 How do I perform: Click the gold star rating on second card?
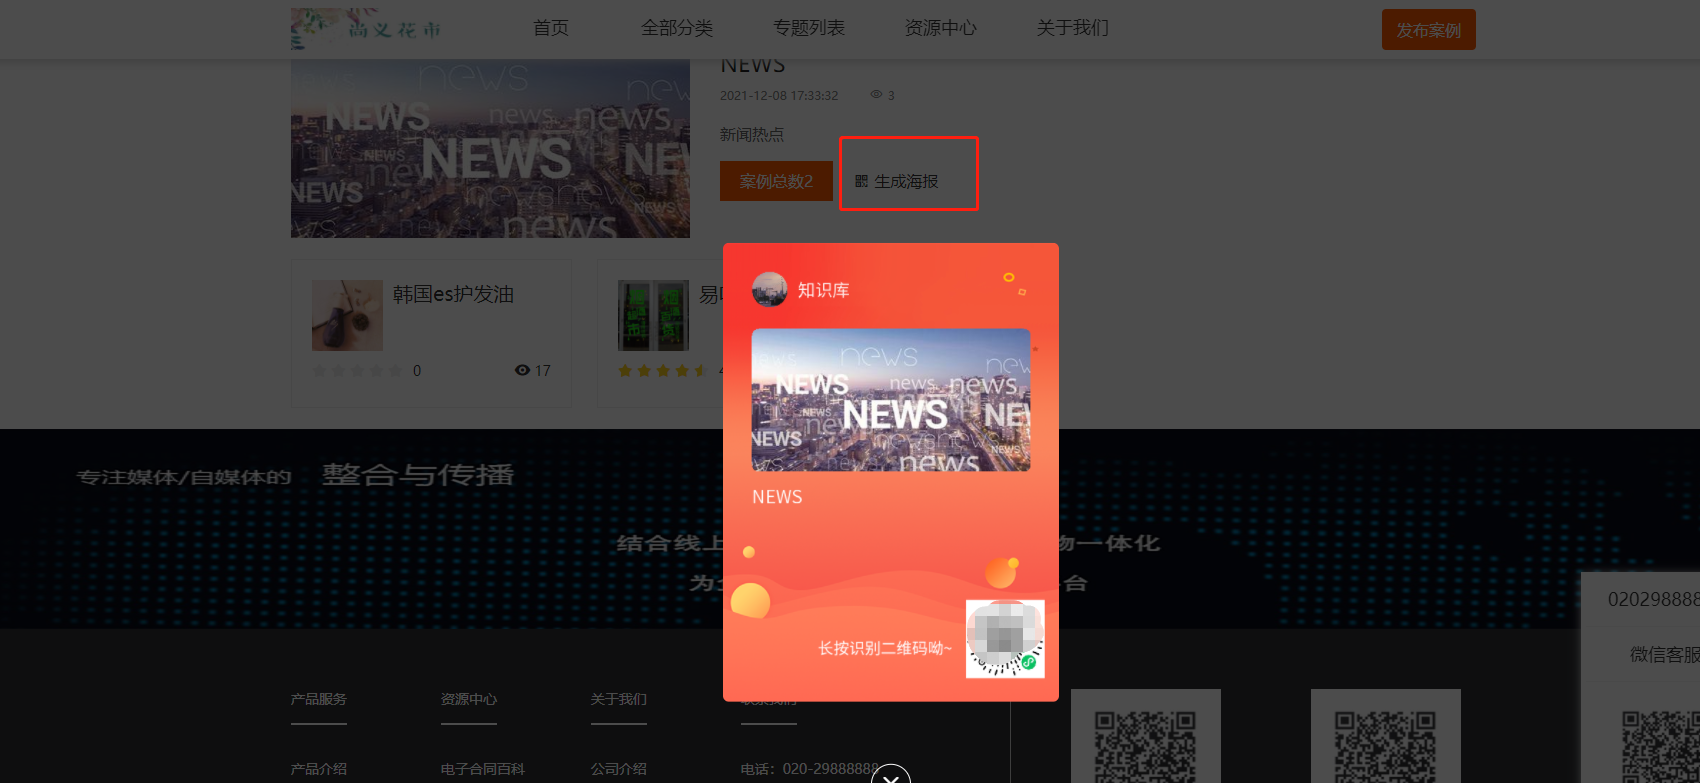pos(662,371)
